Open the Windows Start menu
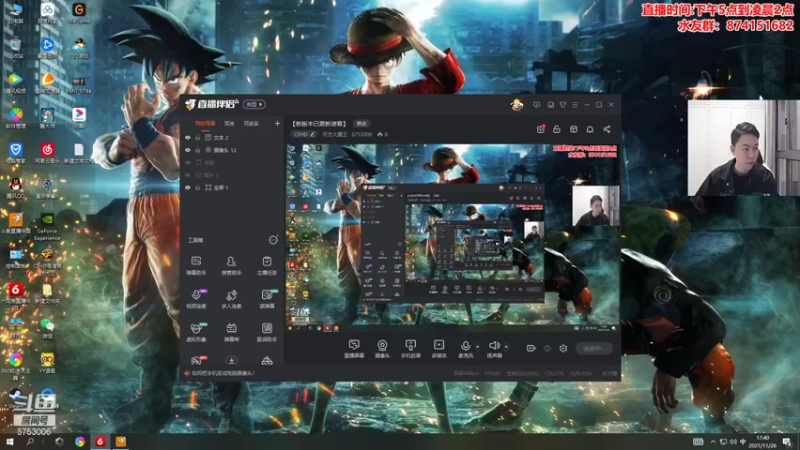Viewport: 800px width, 450px height. [x=9, y=442]
